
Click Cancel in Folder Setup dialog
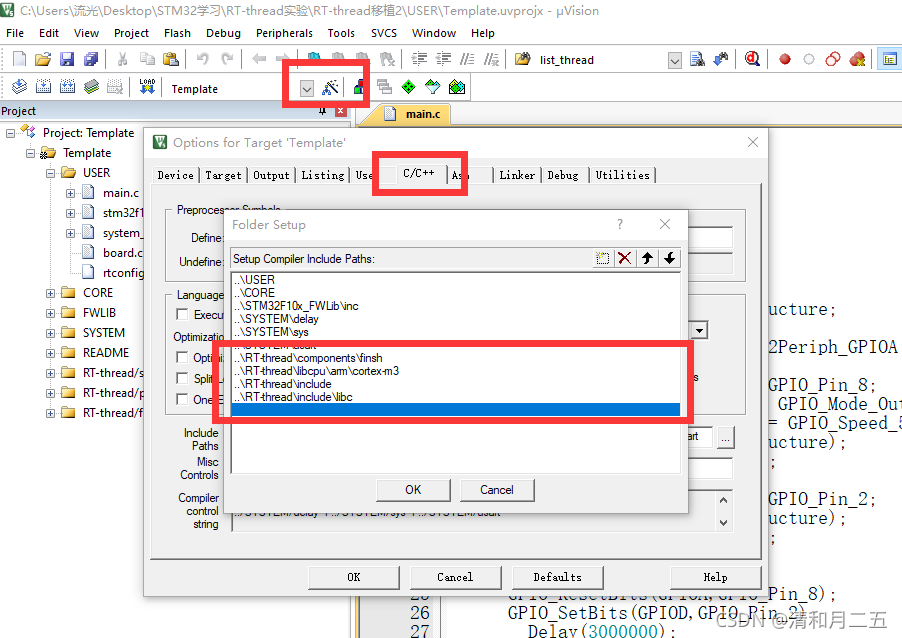point(497,490)
